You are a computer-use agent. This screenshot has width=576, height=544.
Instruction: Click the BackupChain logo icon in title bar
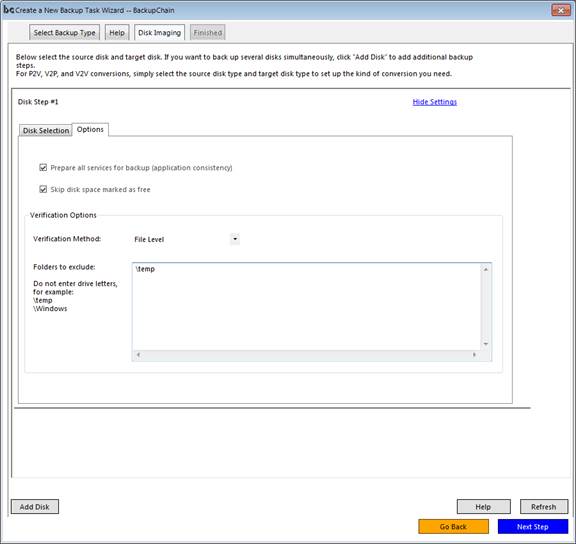8,10
